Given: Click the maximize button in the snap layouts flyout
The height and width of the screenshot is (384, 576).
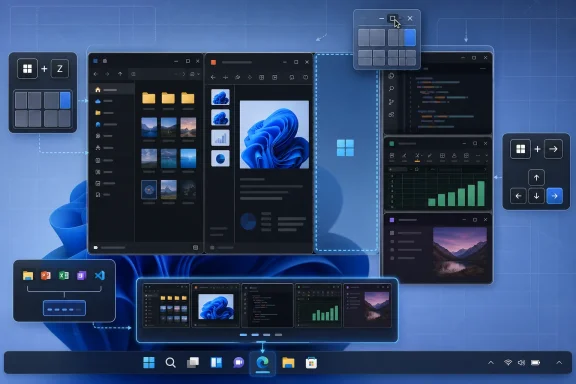Looking at the screenshot, I should coord(393,18).
